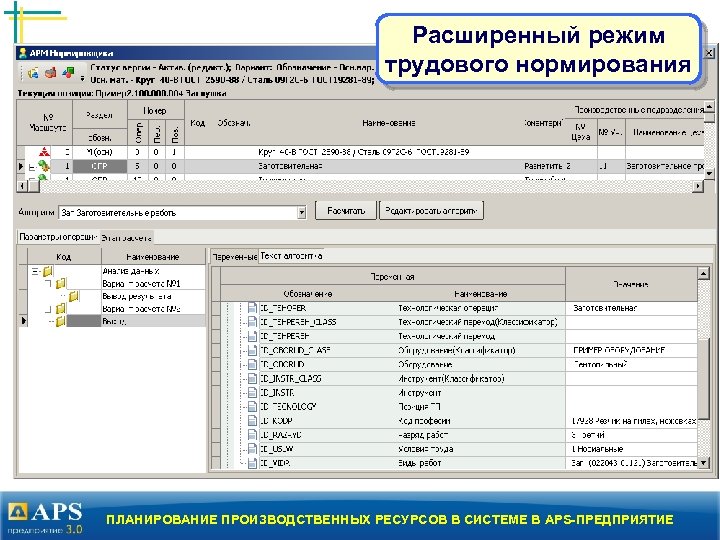The image size is (720, 540).
Task: Click the folder icon of Вариант просчета №1
Action: (61, 284)
